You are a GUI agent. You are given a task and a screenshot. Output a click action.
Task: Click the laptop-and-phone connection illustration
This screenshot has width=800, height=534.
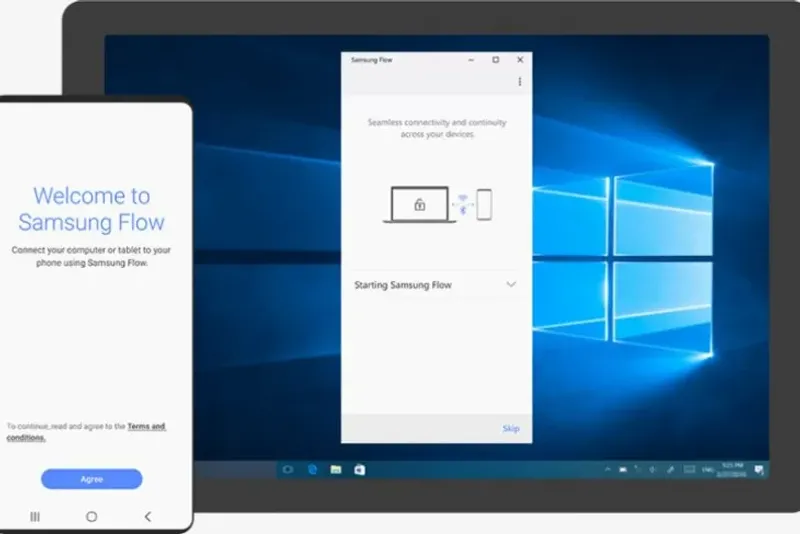(x=438, y=205)
